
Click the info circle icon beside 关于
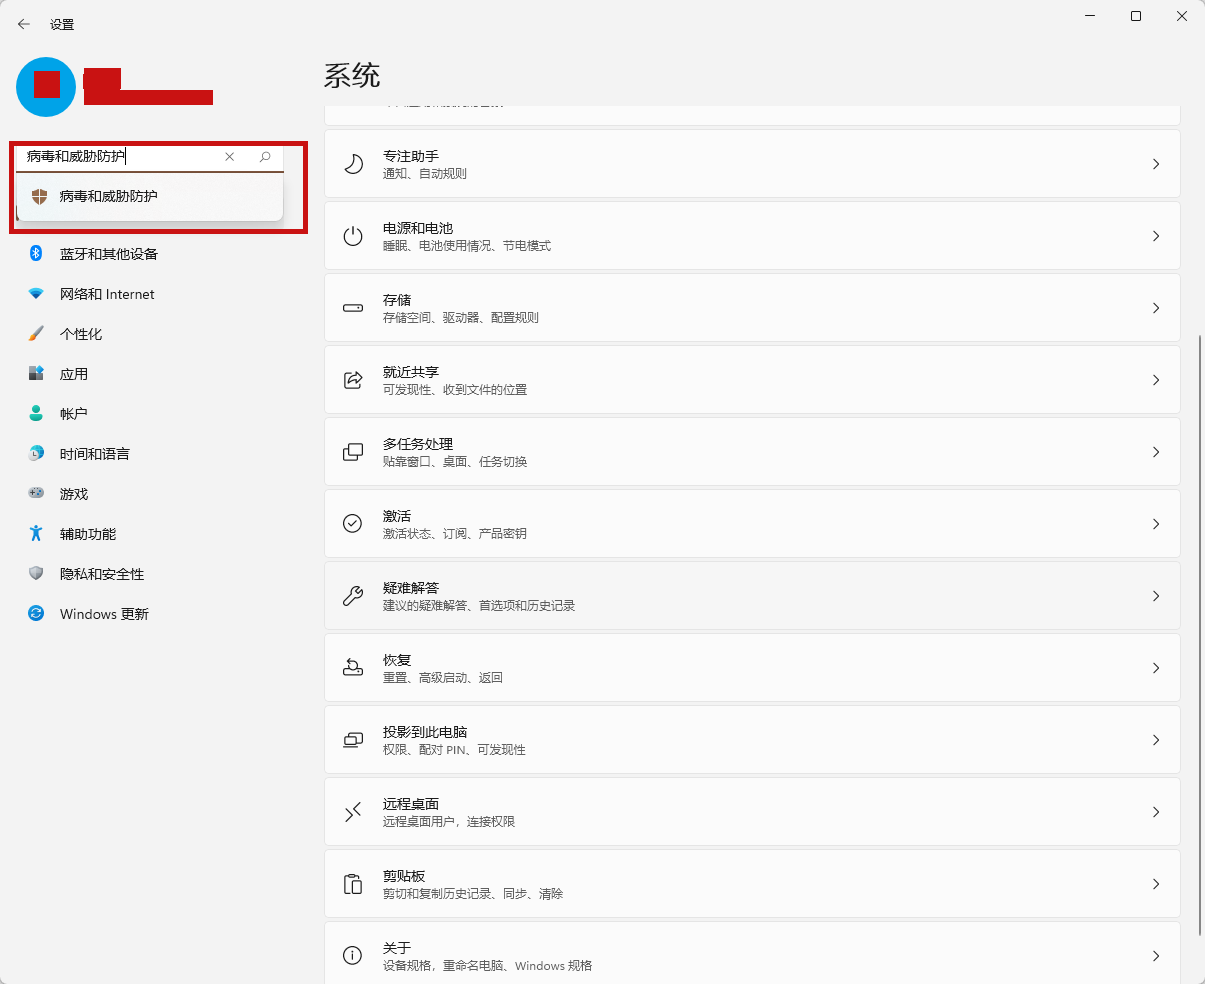pyautogui.click(x=353, y=956)
